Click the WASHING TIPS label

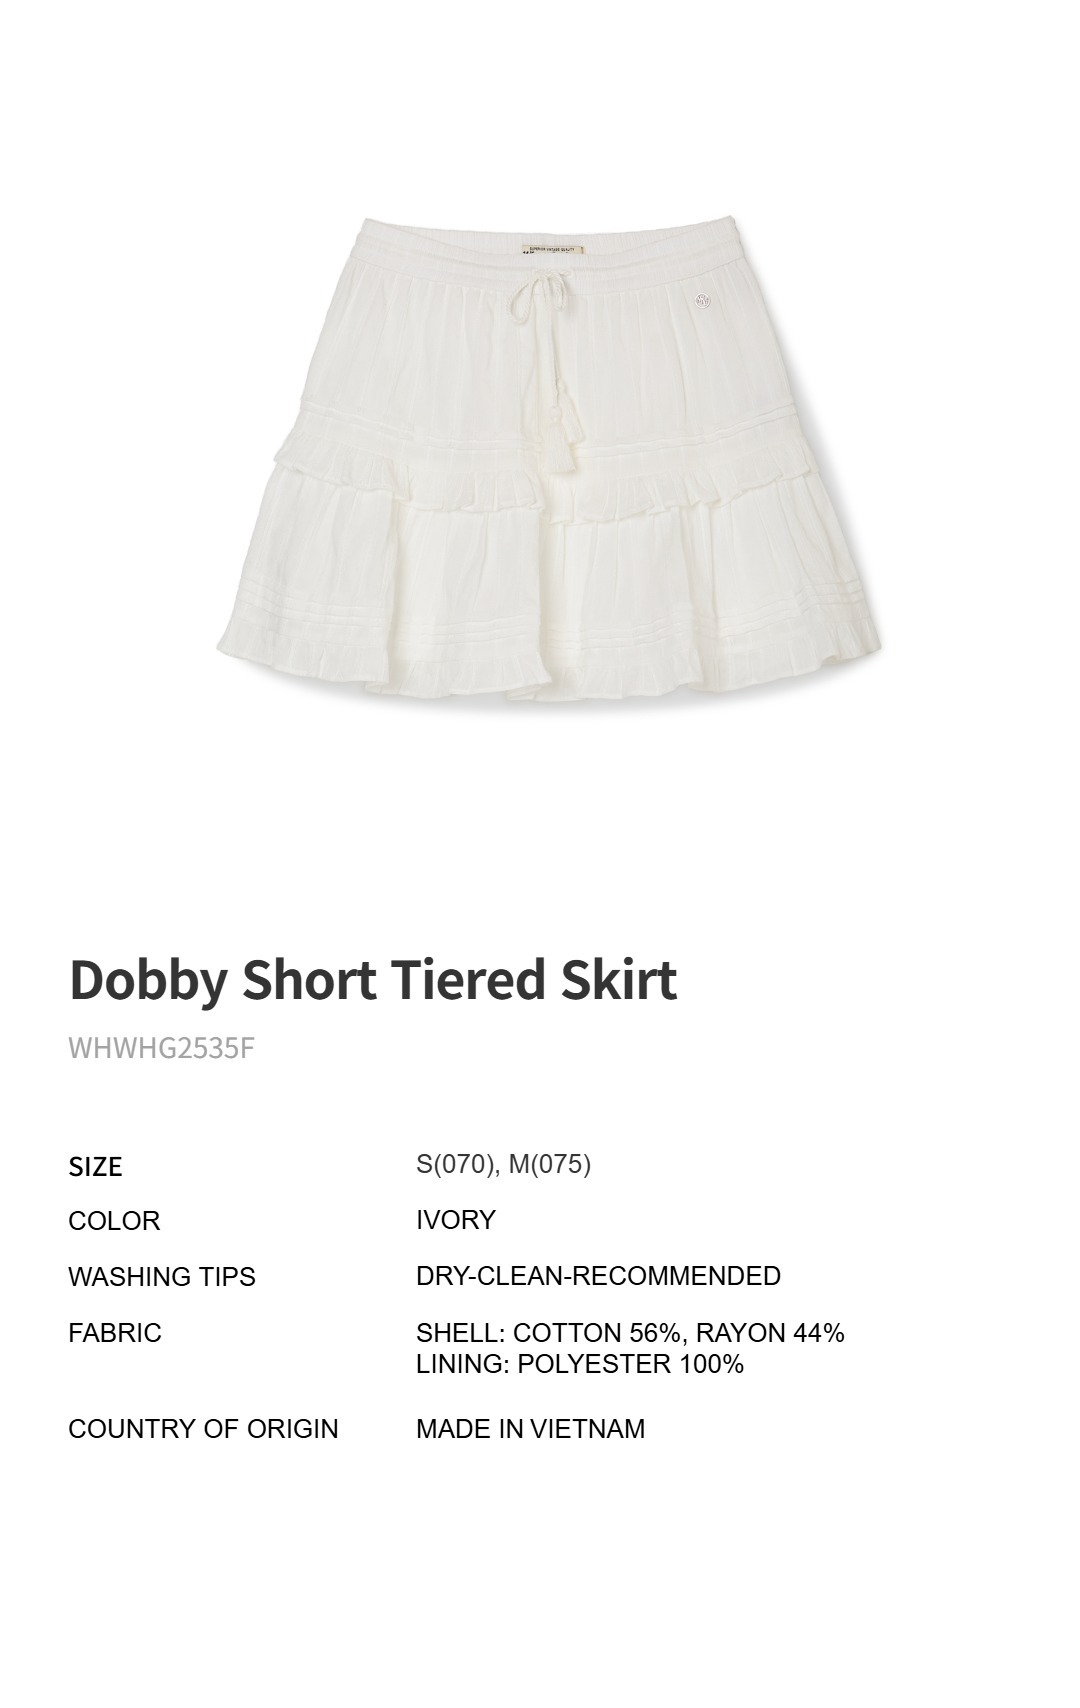(162, 1277)
